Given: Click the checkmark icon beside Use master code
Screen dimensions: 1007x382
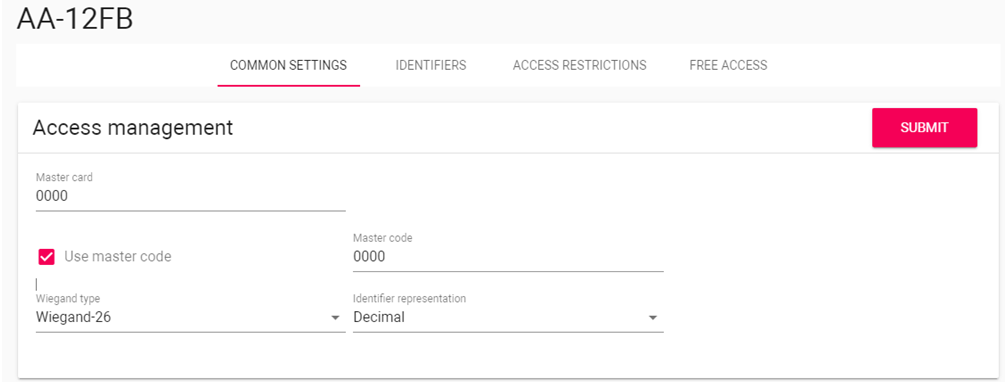Looking at the screenshot, I should 46,257.
